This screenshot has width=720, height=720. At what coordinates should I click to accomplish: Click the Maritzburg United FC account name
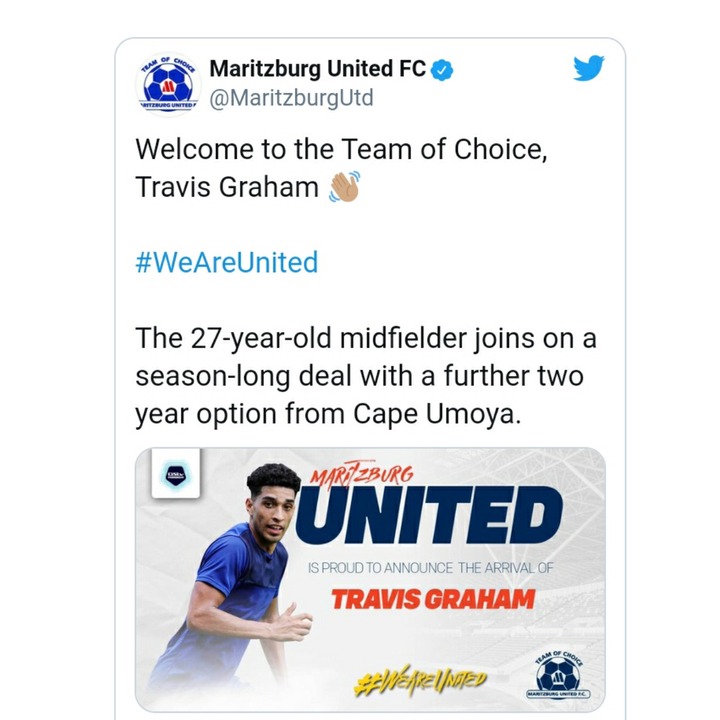pyautogui.click(x=318, y=69)
